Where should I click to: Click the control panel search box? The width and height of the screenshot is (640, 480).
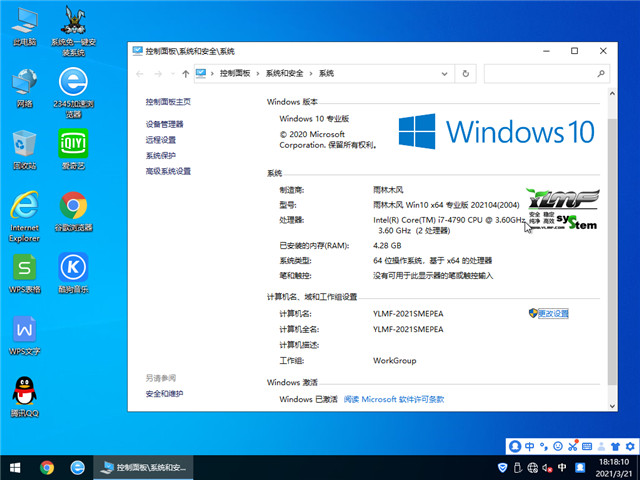(547, 74)
